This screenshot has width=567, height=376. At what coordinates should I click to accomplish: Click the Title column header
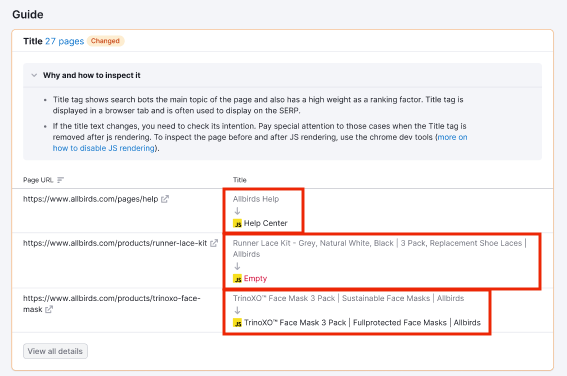240,180
